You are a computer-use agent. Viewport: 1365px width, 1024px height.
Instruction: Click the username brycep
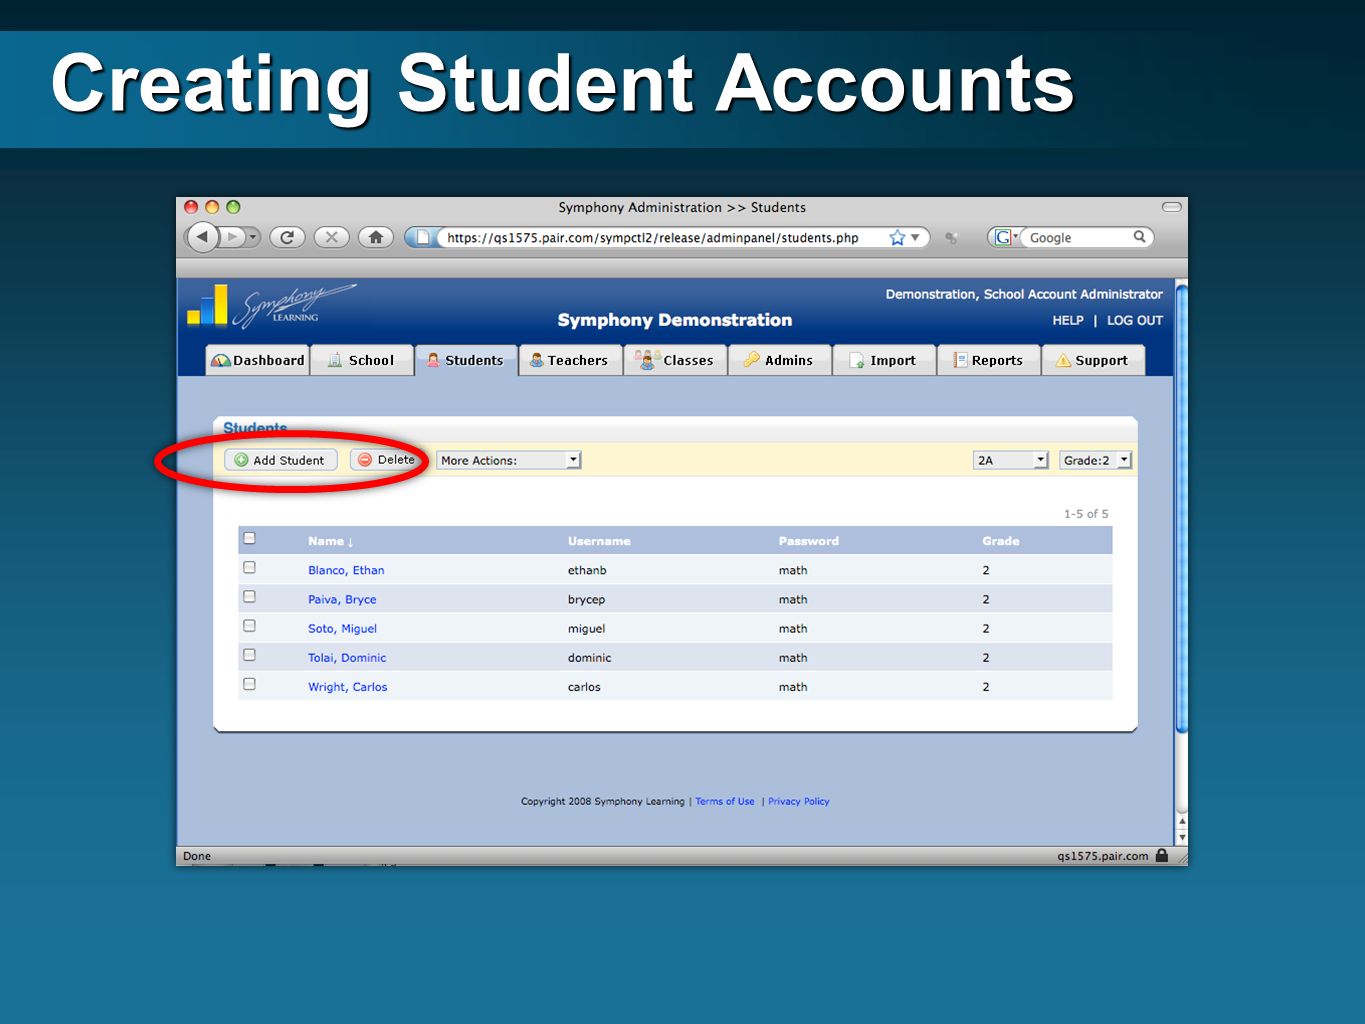[x=586, y=599]
